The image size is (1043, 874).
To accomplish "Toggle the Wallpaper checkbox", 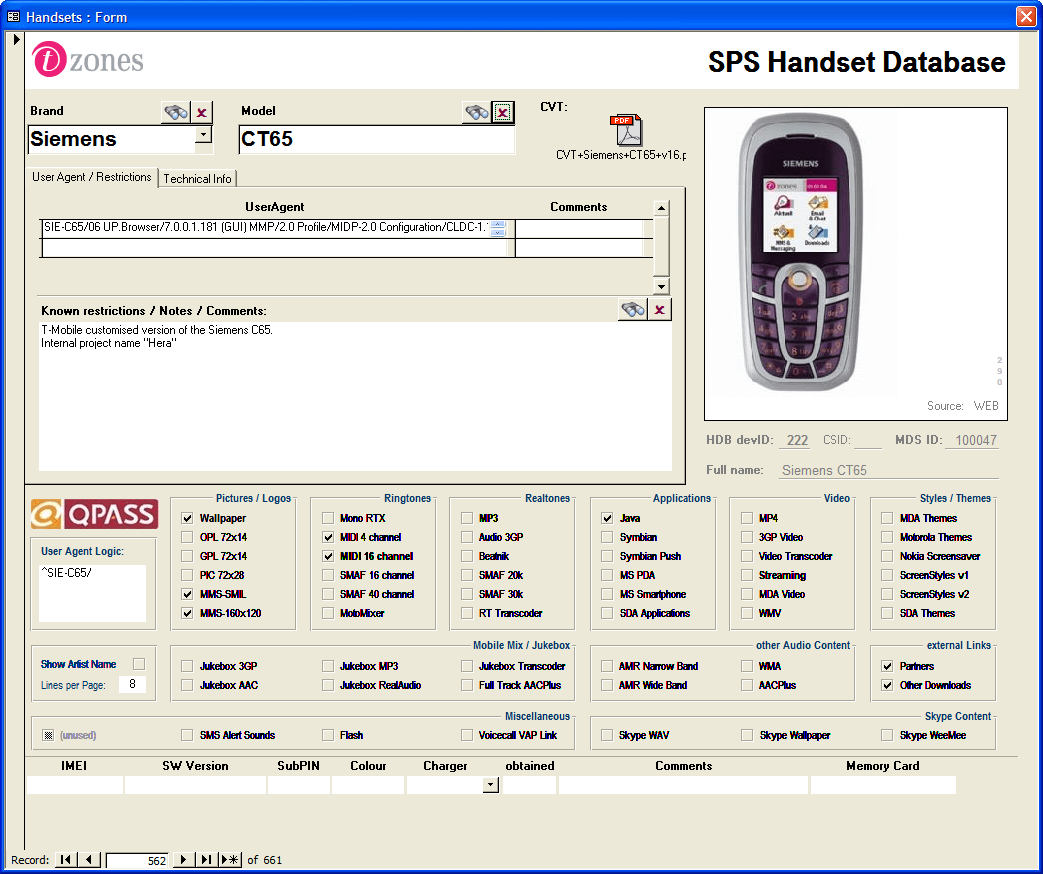I will [187, 519].
